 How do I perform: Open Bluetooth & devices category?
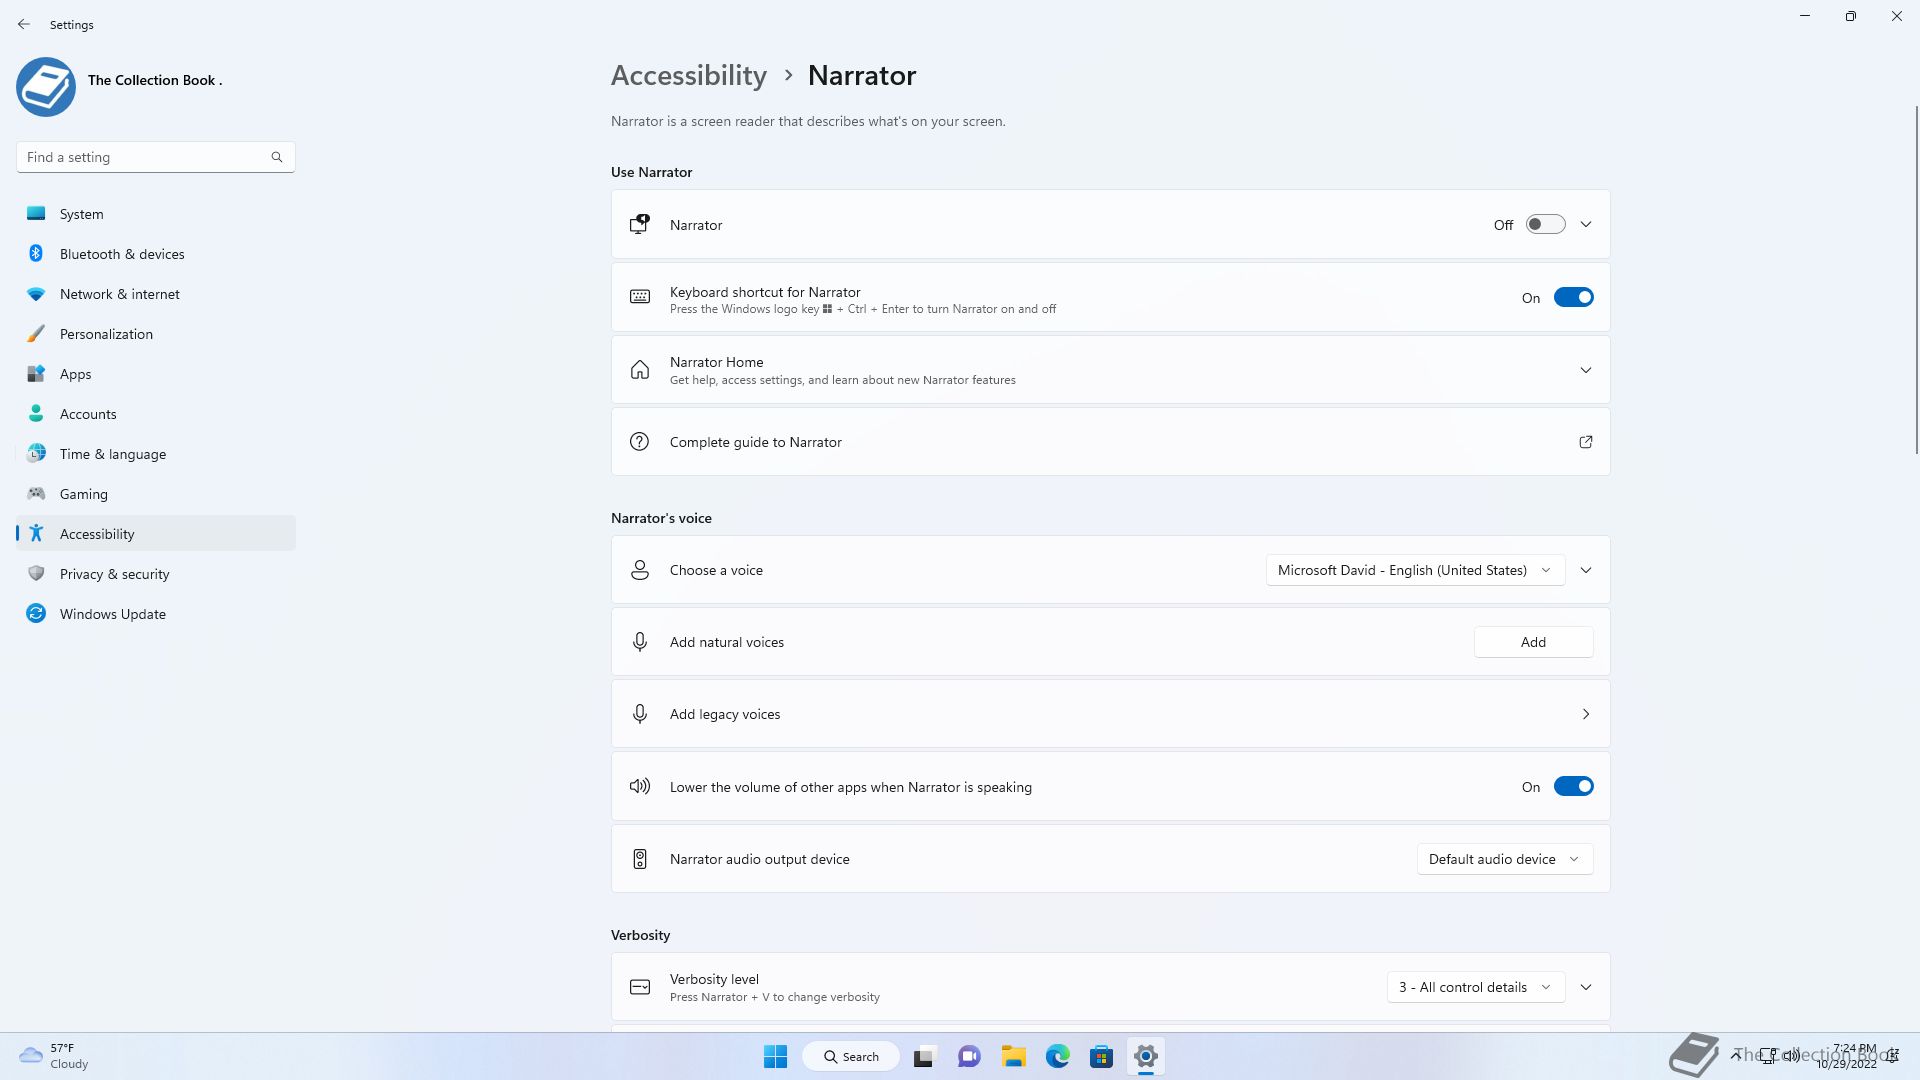pos(156,254)
